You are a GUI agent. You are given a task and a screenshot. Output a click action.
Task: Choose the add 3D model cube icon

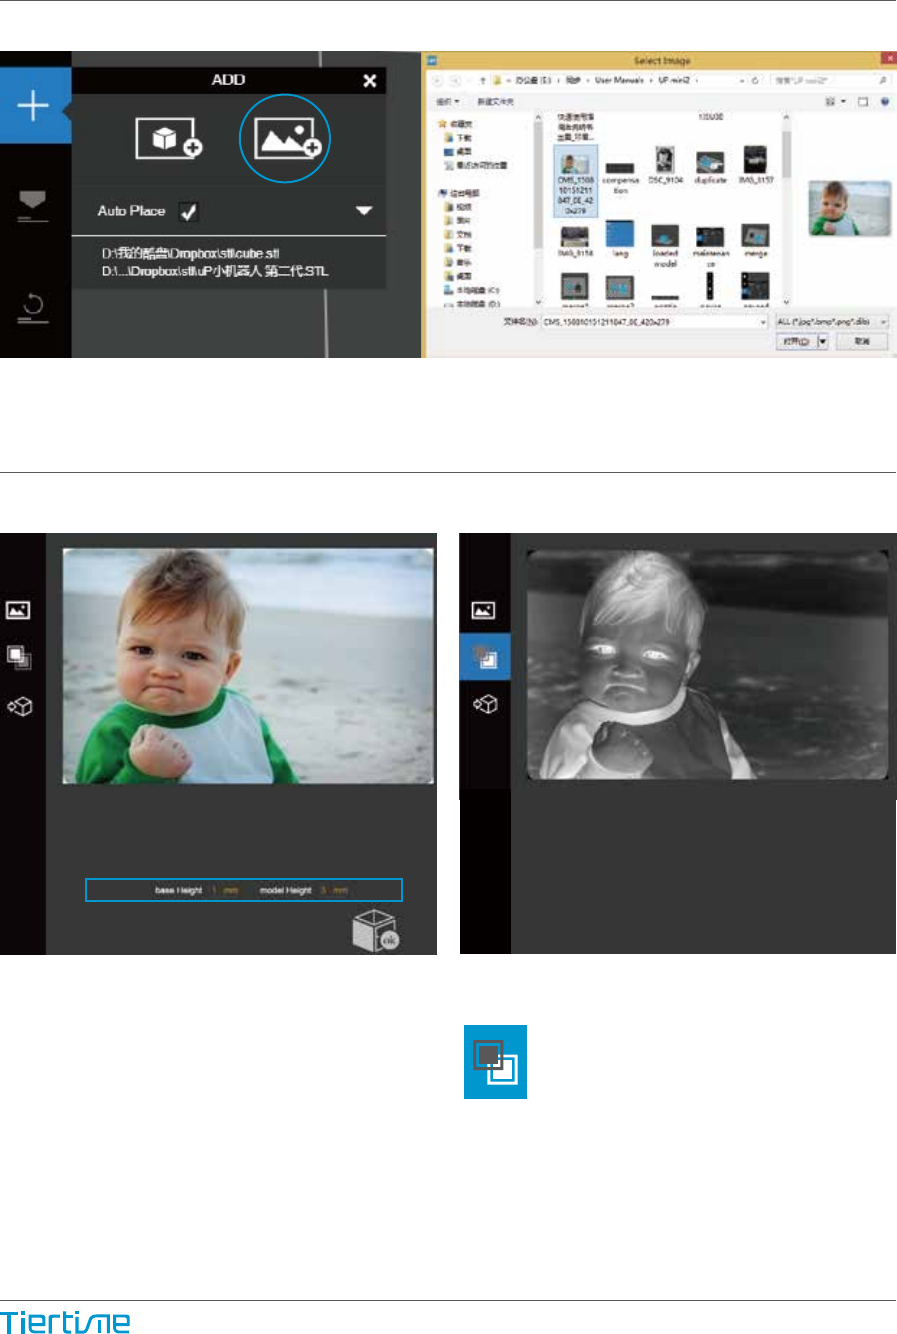point(168,140)
